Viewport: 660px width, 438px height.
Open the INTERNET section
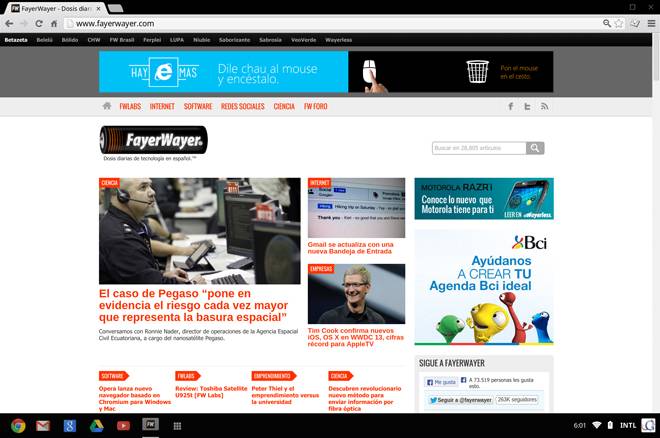(162, 106)
